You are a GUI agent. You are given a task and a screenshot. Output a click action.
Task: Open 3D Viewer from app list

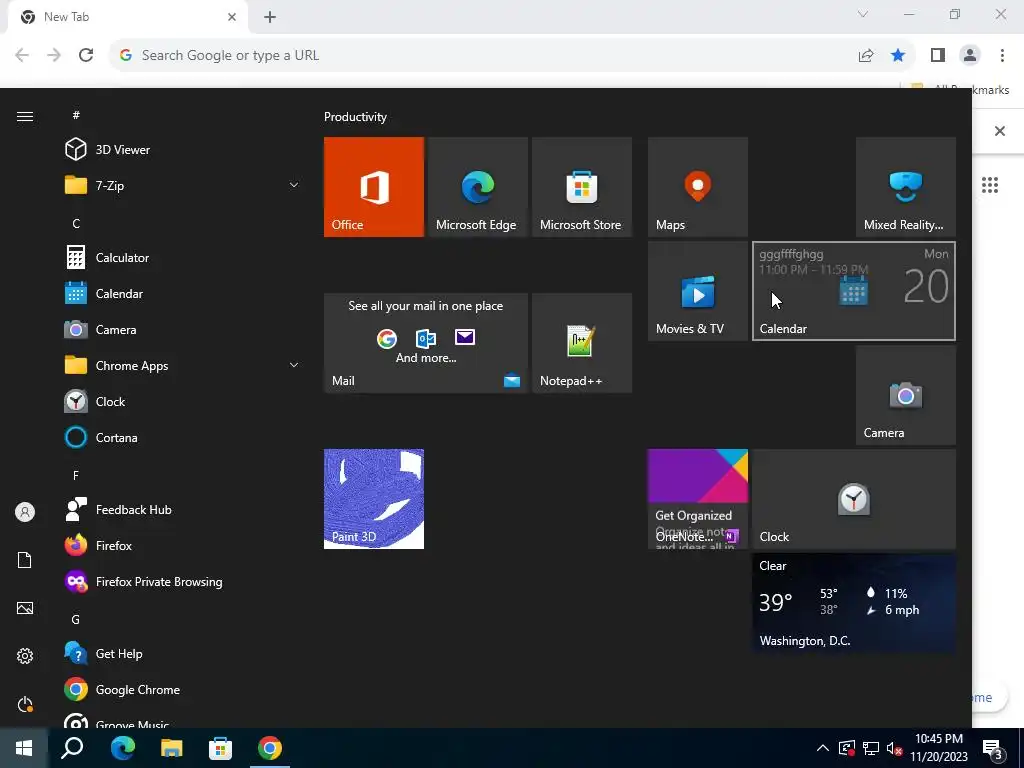[182, 150]
